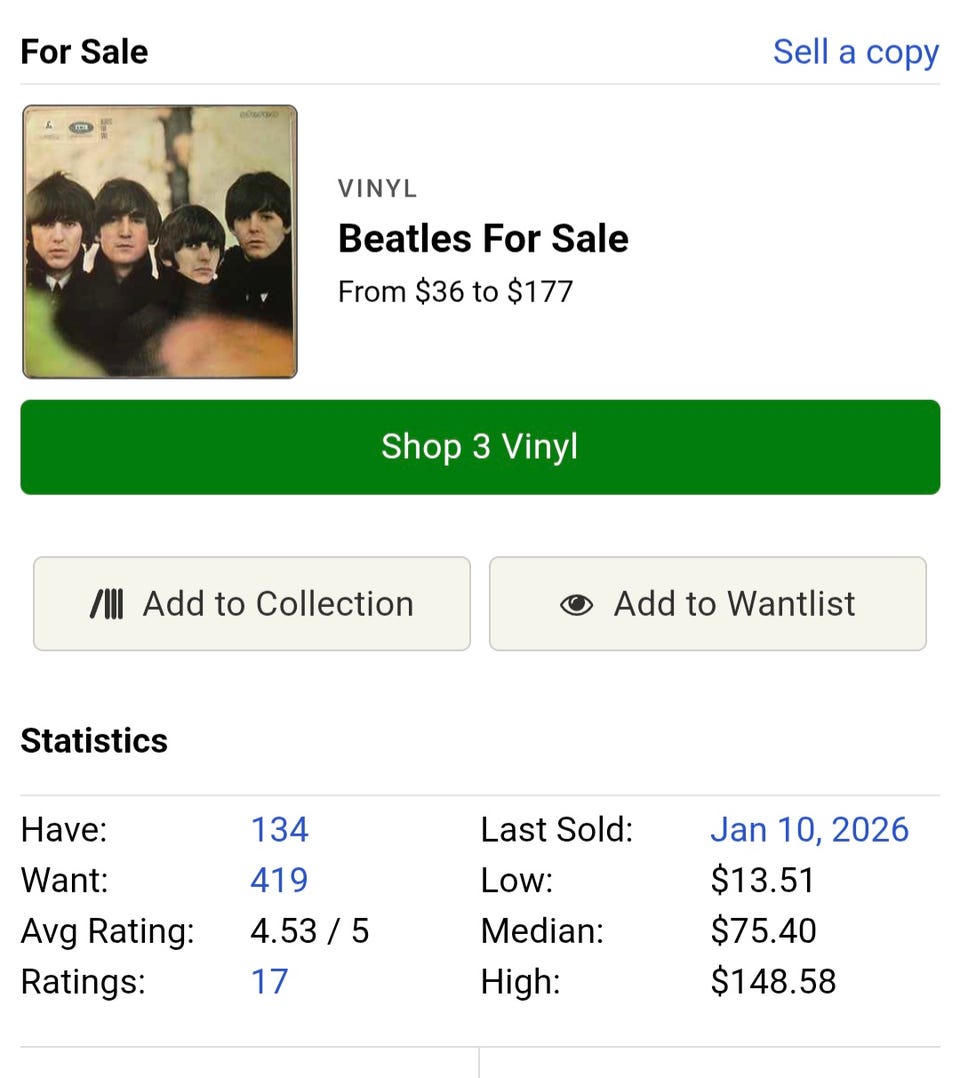The image size is (960, 1078).
Task: Click the High price $148.58 value
Action: pos(773,982)
